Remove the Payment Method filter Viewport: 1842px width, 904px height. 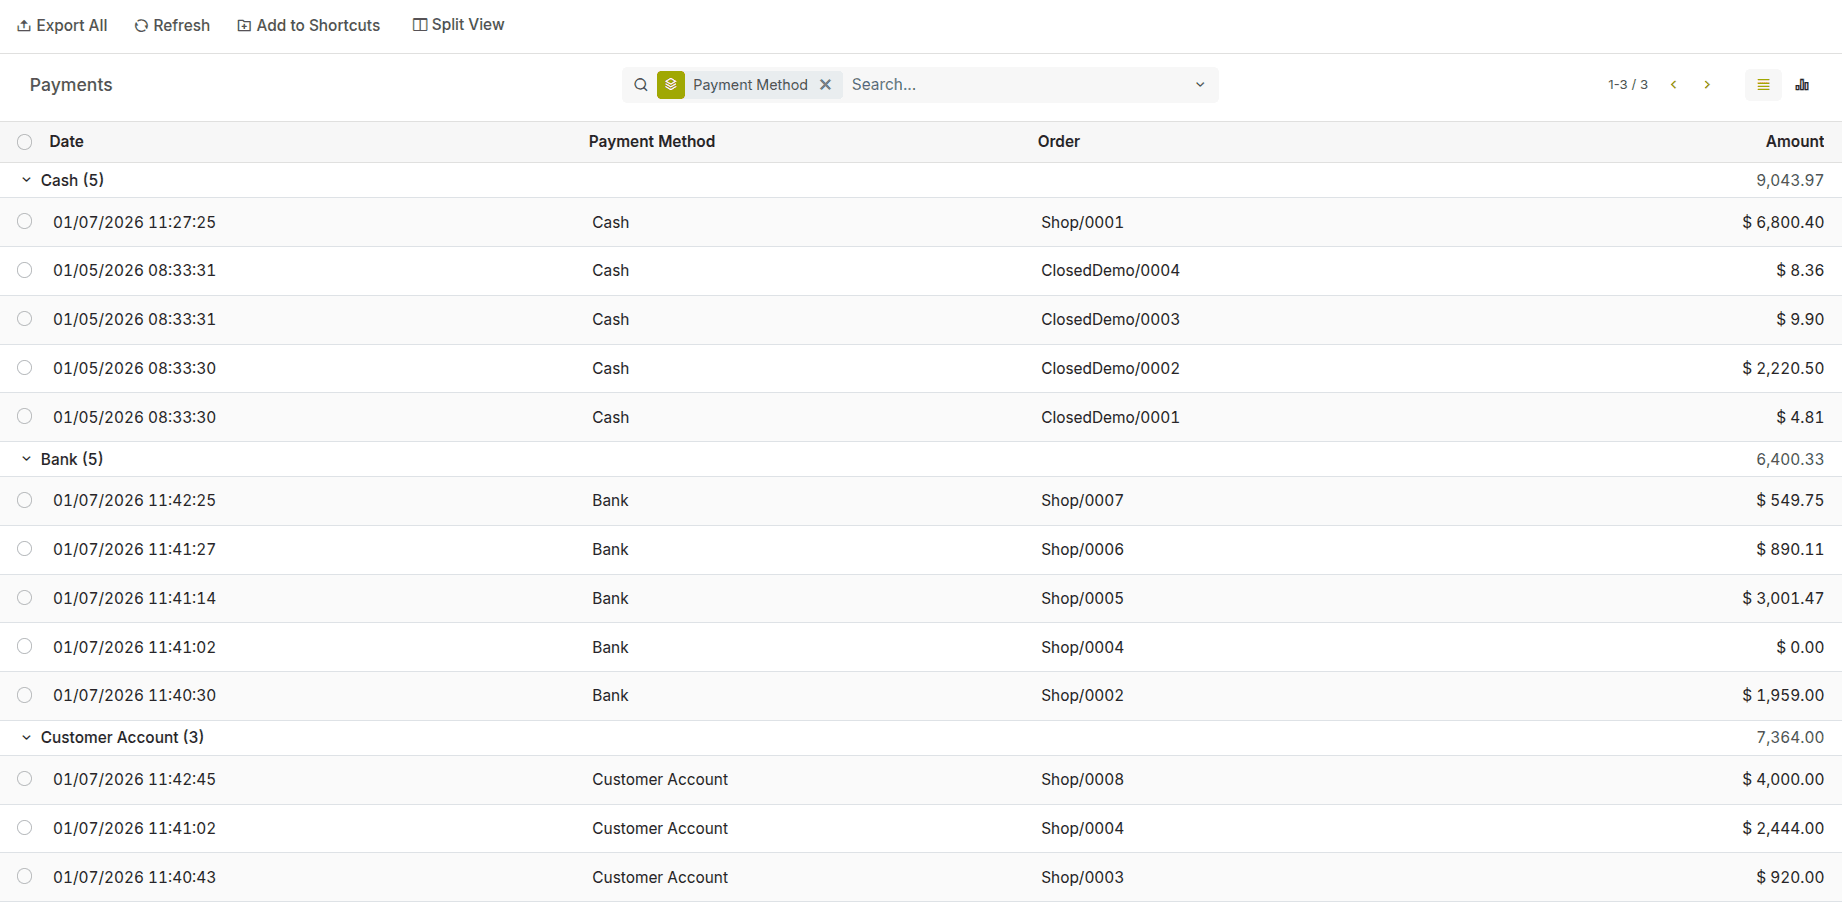click(x=826, y=85)
